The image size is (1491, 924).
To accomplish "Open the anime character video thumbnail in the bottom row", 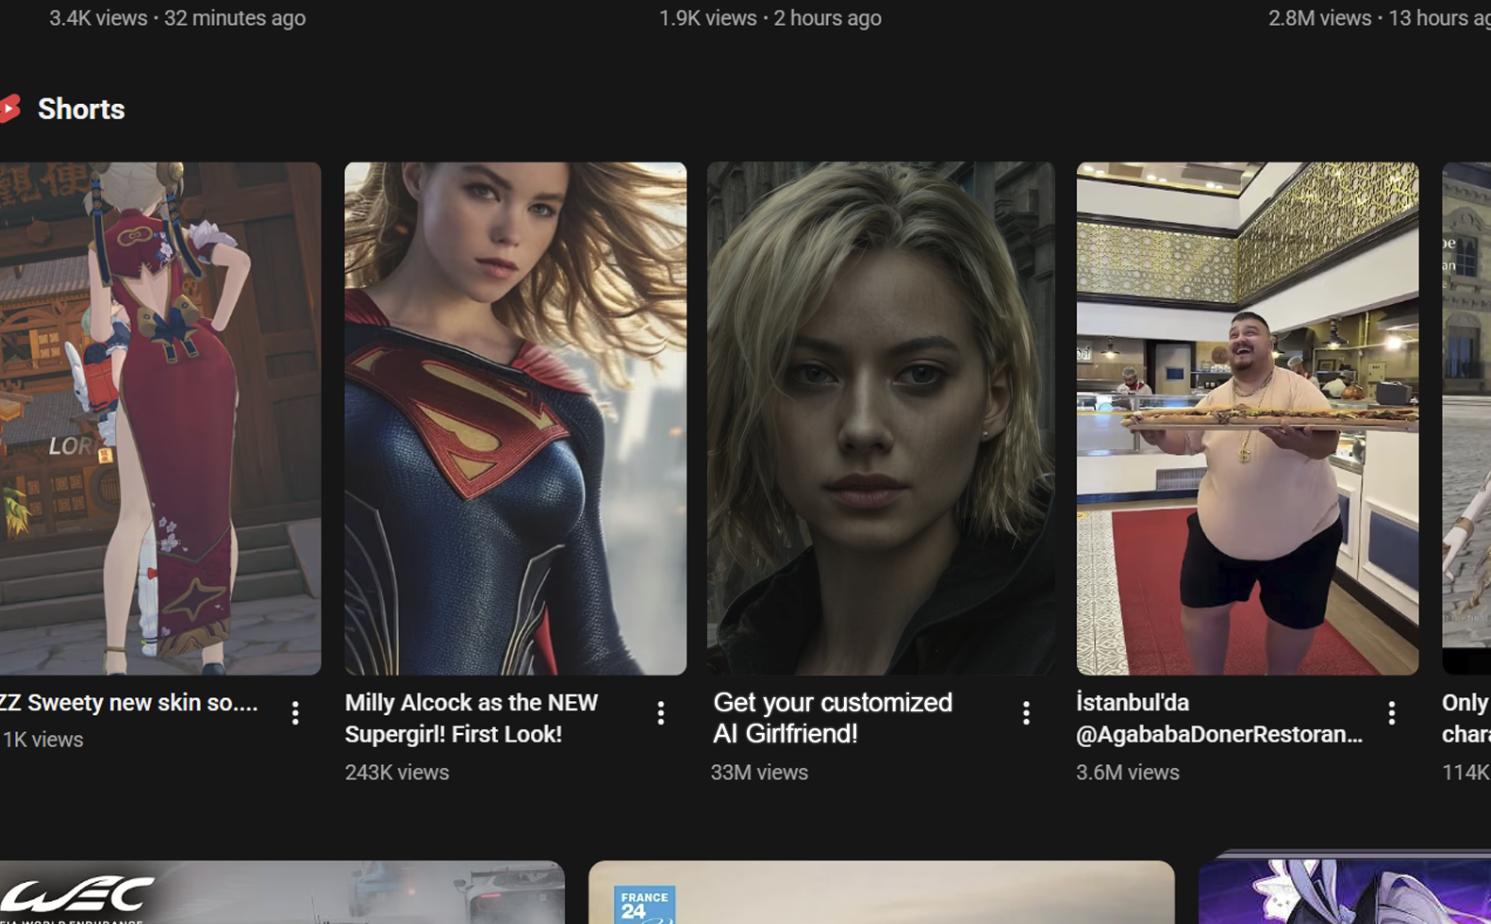I will click(1345, 890).
